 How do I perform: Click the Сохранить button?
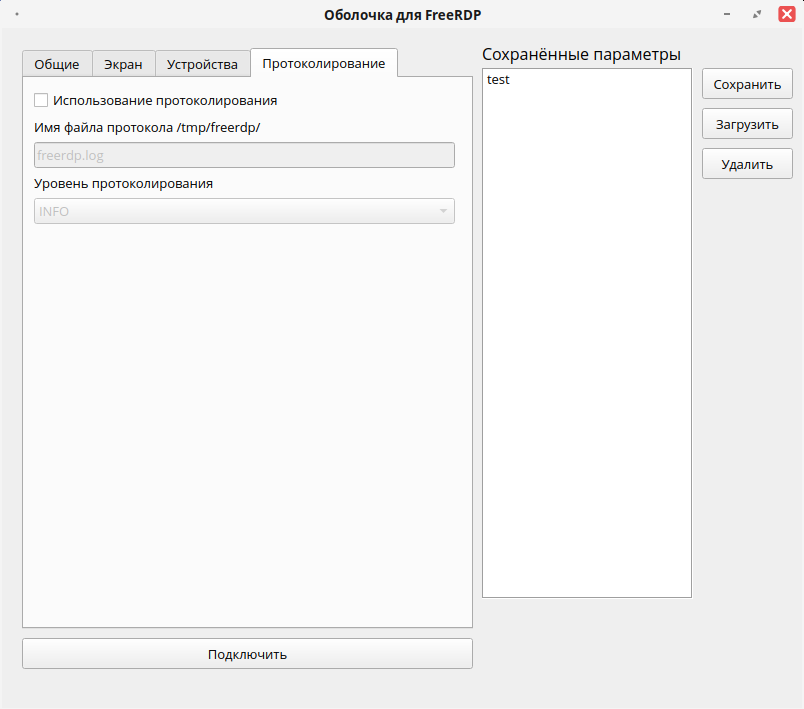(747, 84)
